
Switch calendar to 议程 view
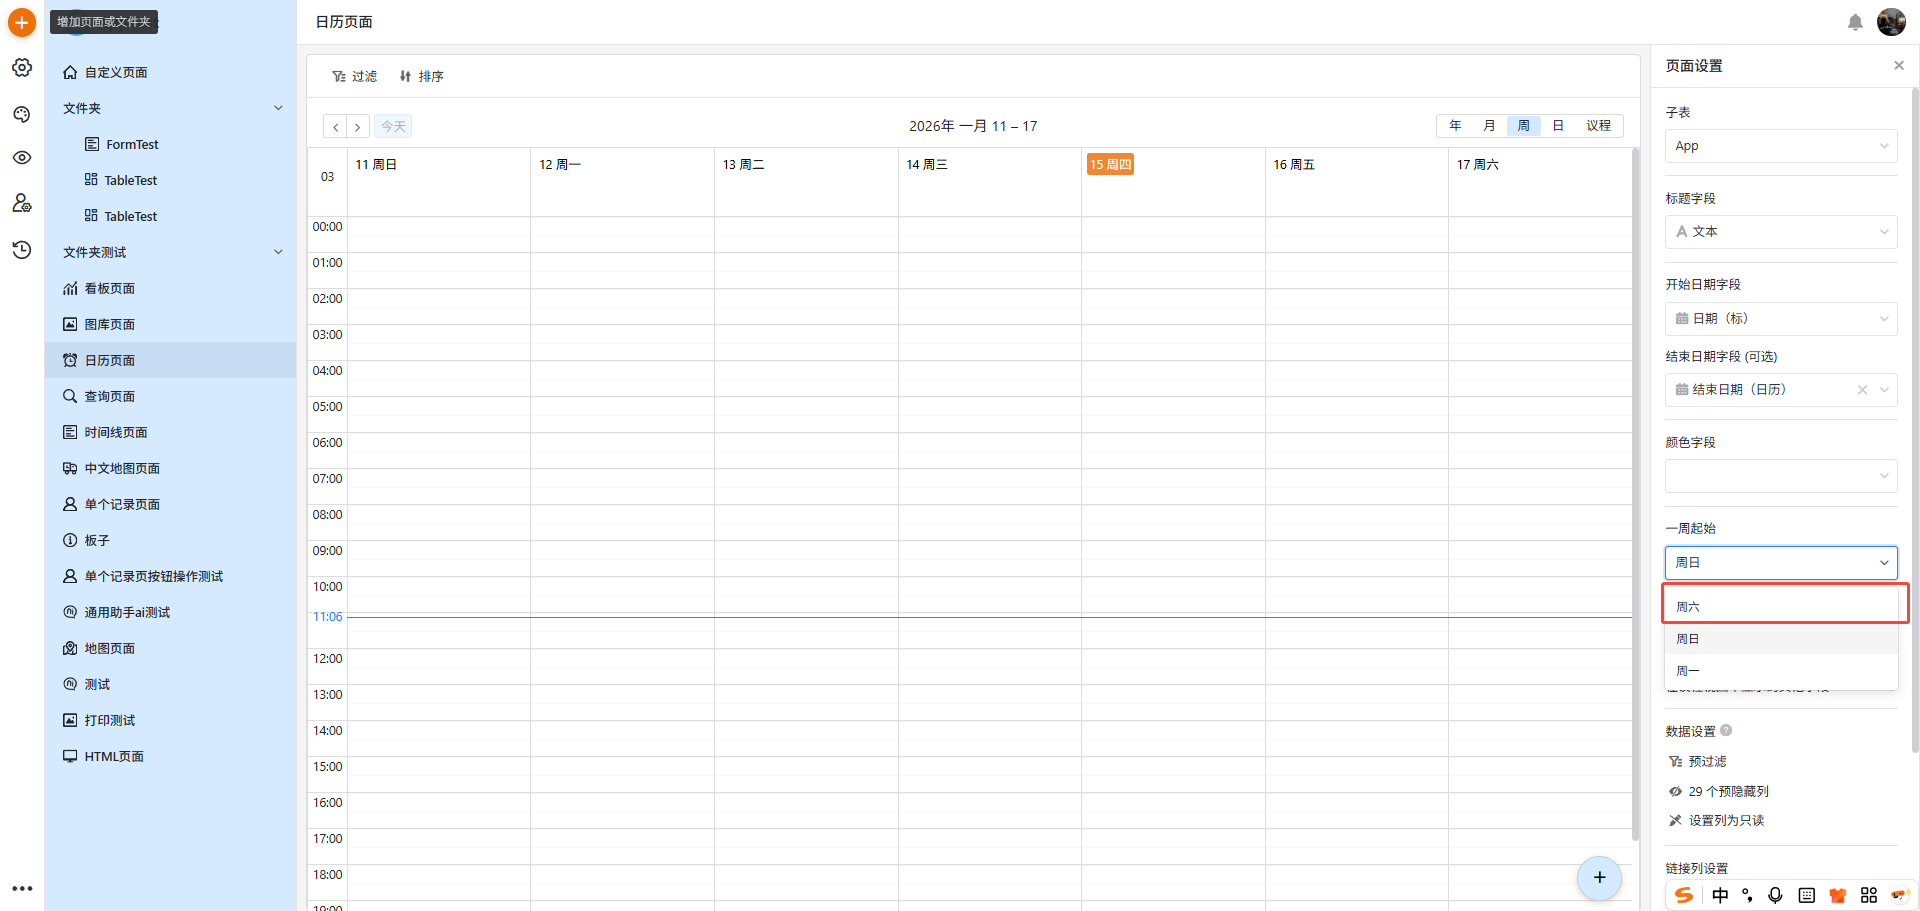1598,126
